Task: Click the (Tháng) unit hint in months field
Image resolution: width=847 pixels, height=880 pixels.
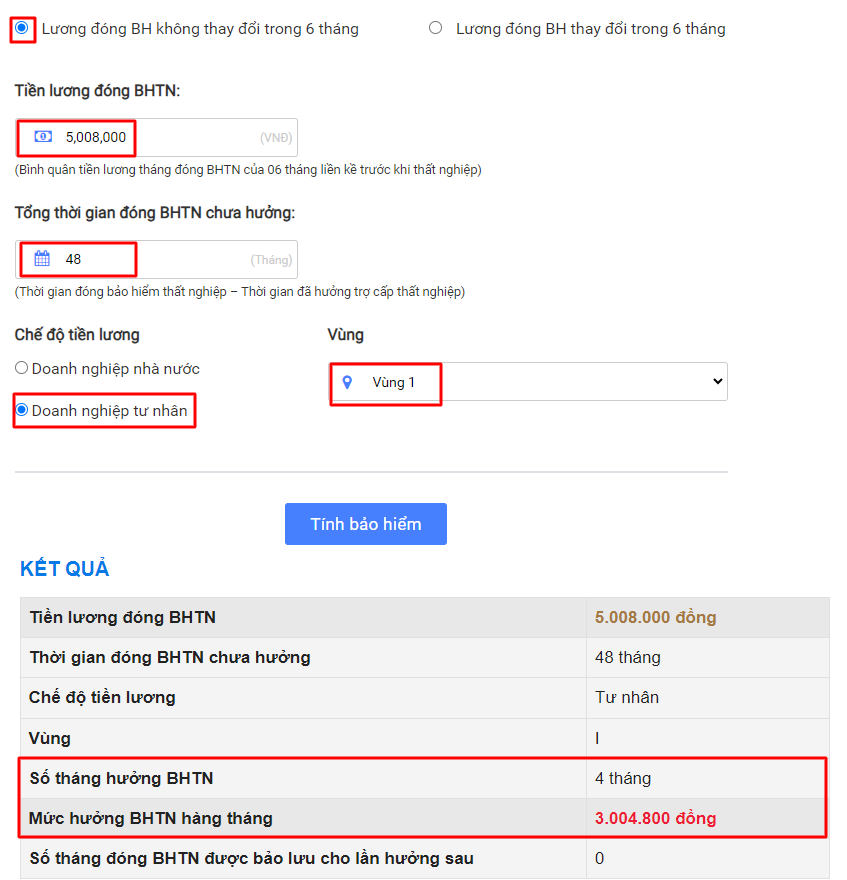Action: (x=271, y=260)
